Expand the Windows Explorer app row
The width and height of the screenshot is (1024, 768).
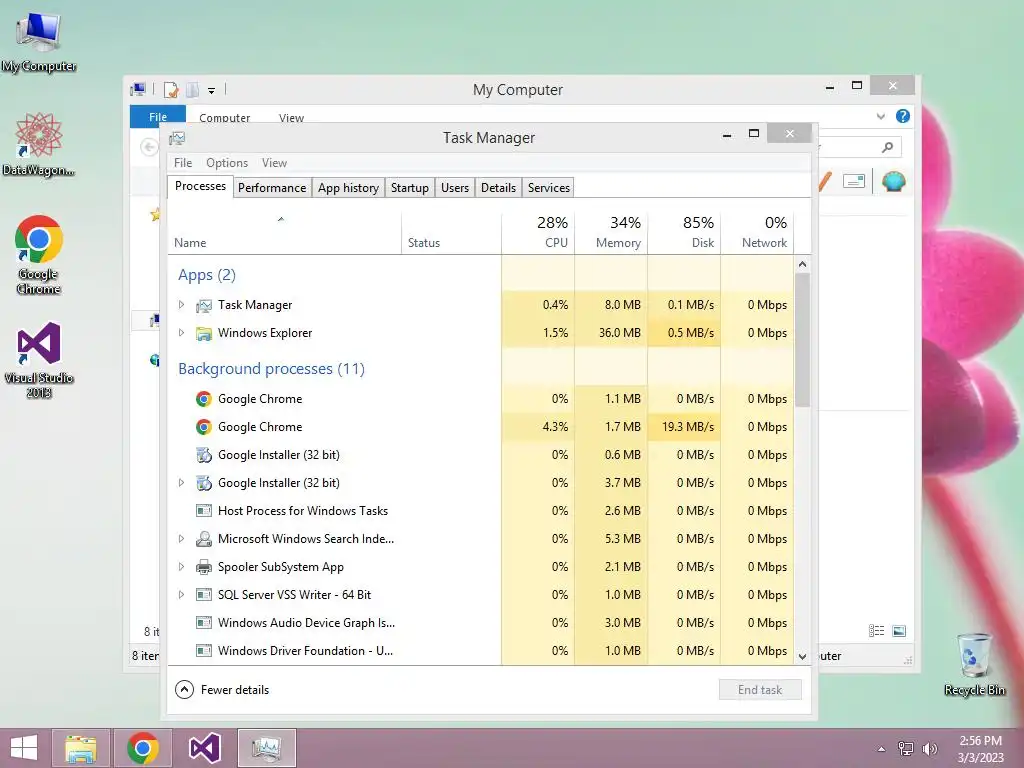(182, 333)
